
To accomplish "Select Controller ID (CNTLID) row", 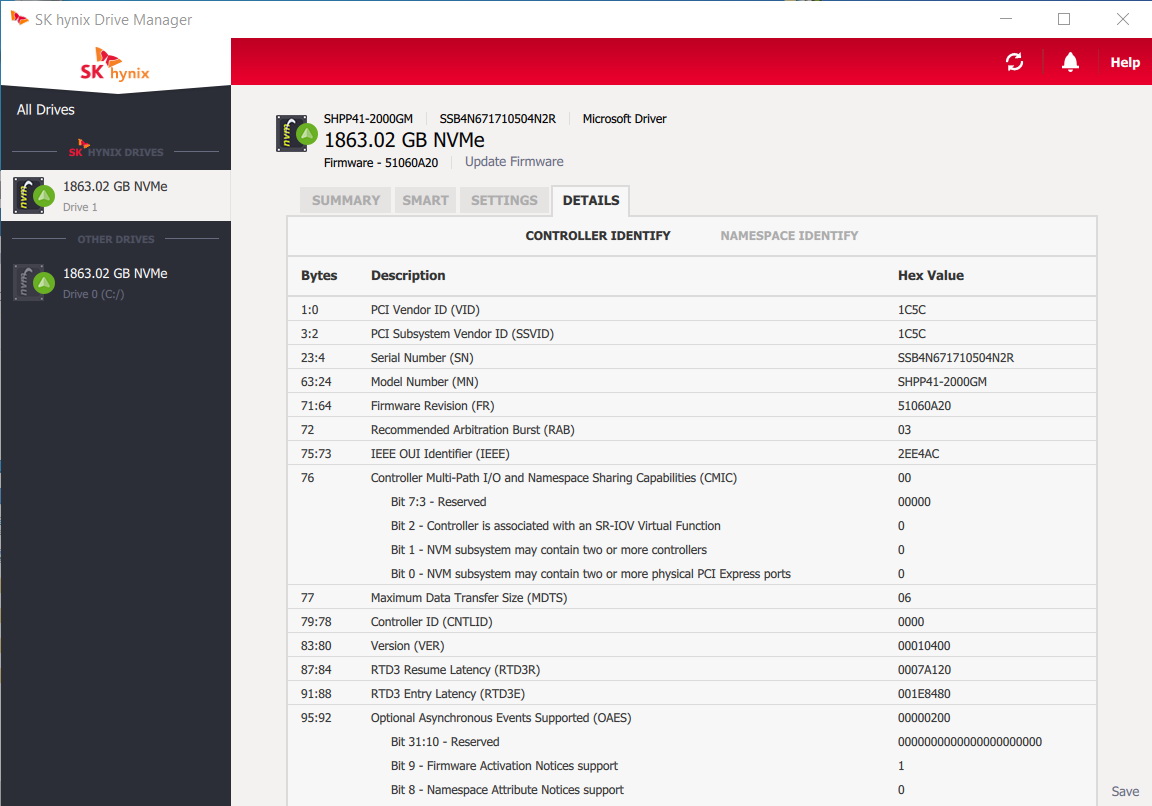I will click(691, 622).
